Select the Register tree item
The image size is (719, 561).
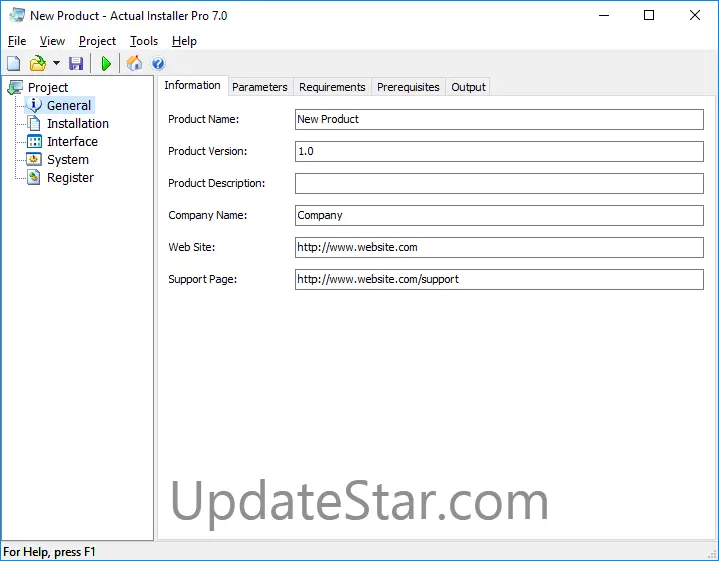point(71,178)
